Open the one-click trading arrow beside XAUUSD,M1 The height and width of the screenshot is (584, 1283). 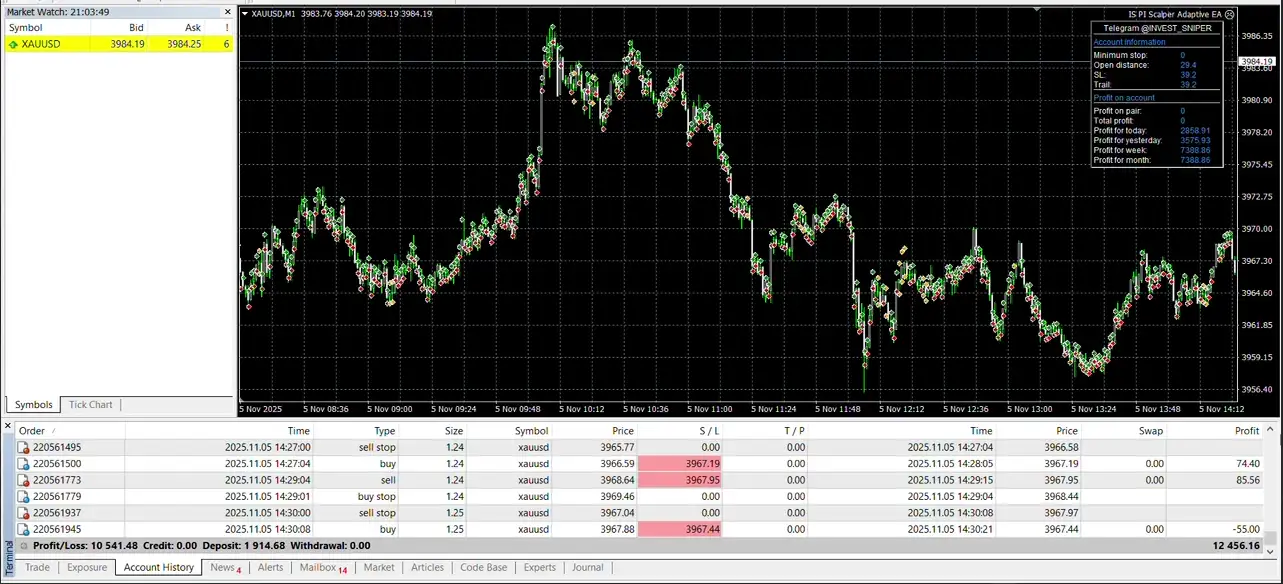246,14
